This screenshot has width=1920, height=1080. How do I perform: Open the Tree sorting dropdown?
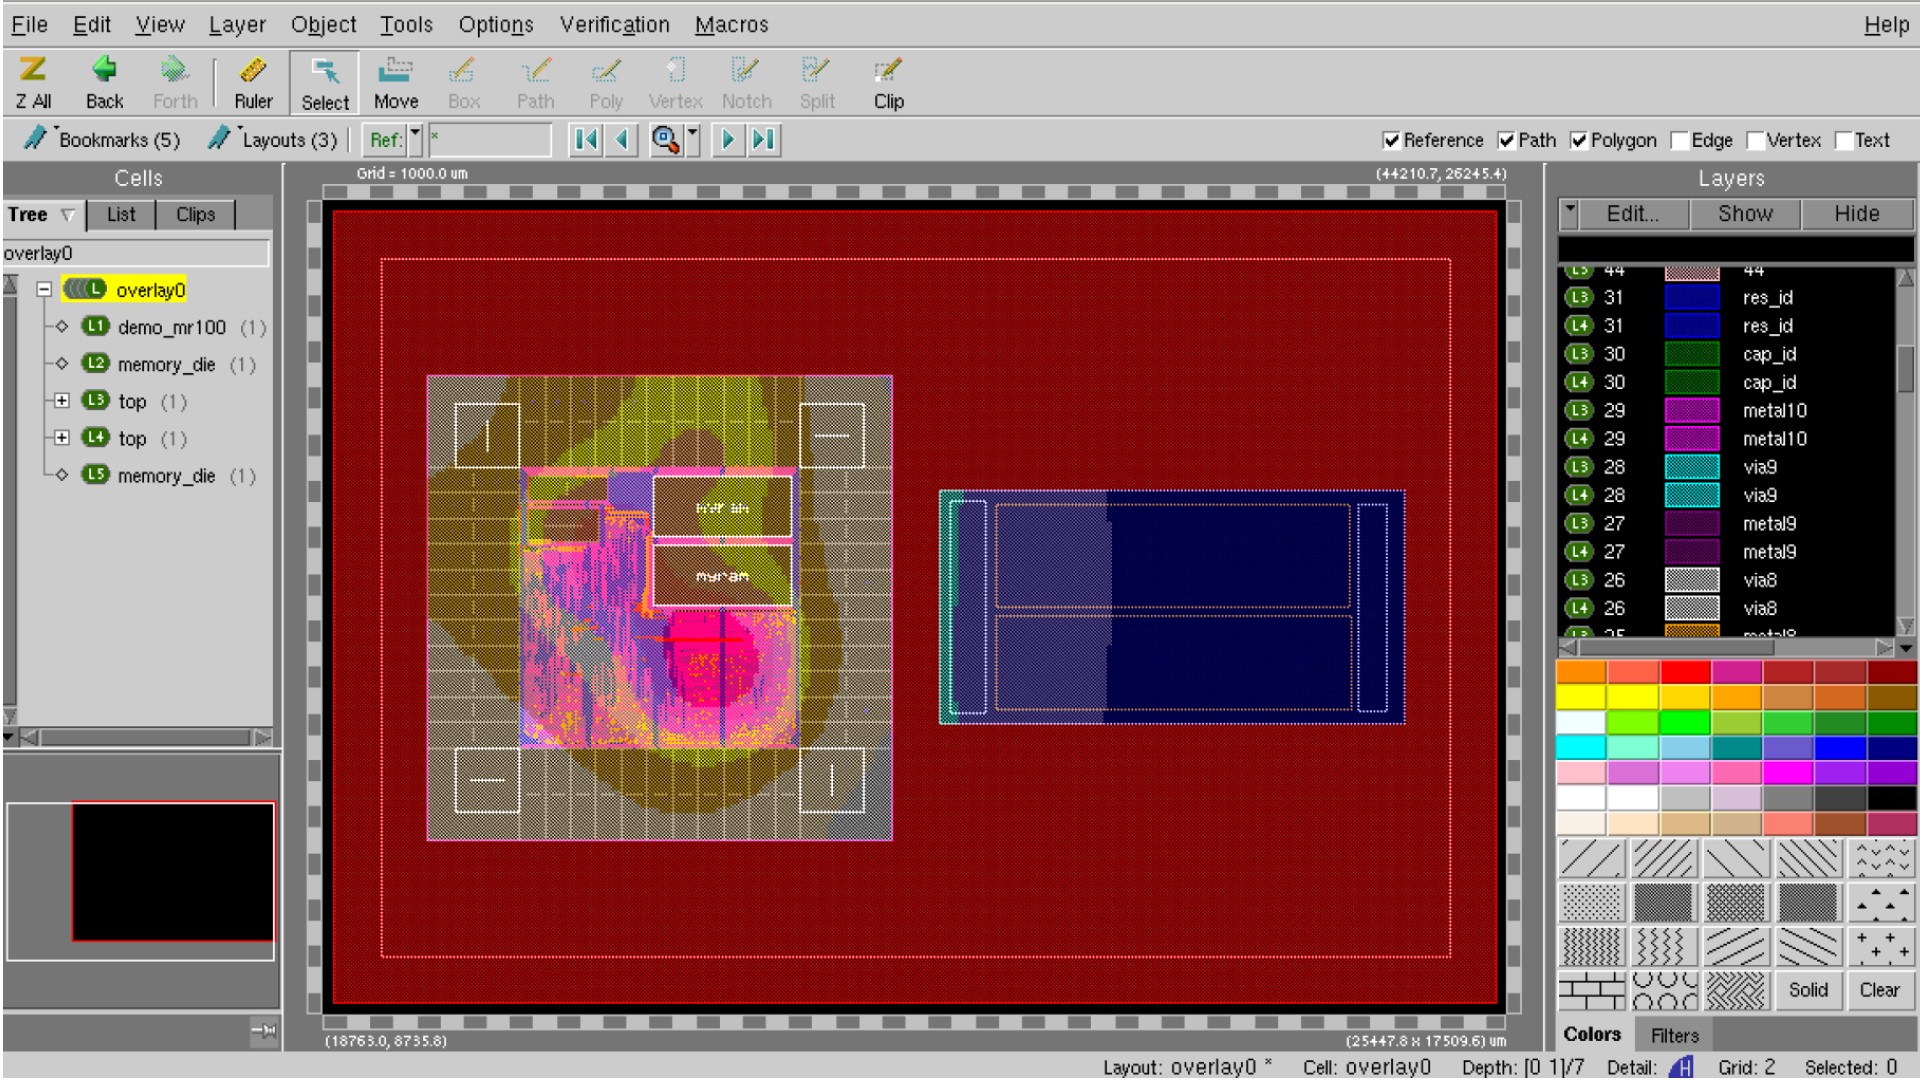tap(68, 214)
